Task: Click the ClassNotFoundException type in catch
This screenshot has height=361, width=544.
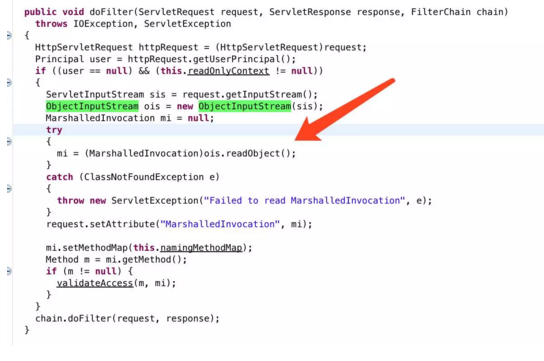Action: coord(144,177)
